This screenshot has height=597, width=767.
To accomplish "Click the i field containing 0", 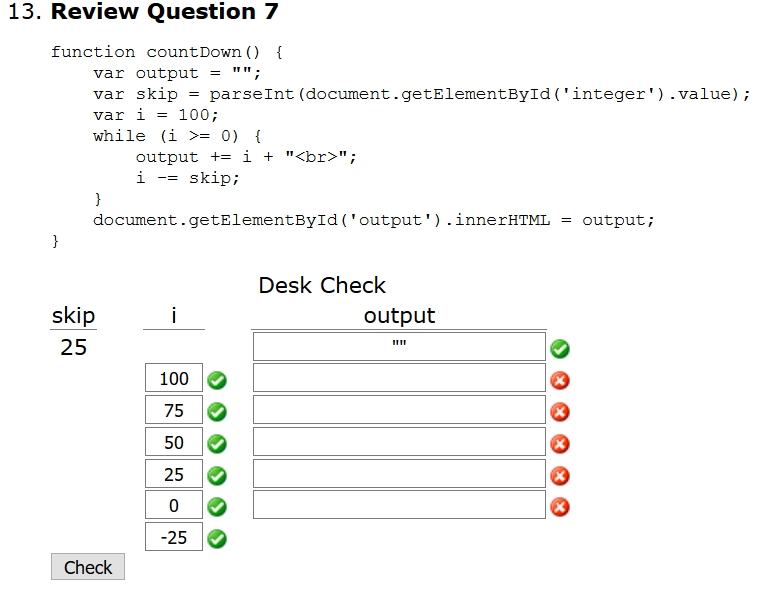I will 174,506.
